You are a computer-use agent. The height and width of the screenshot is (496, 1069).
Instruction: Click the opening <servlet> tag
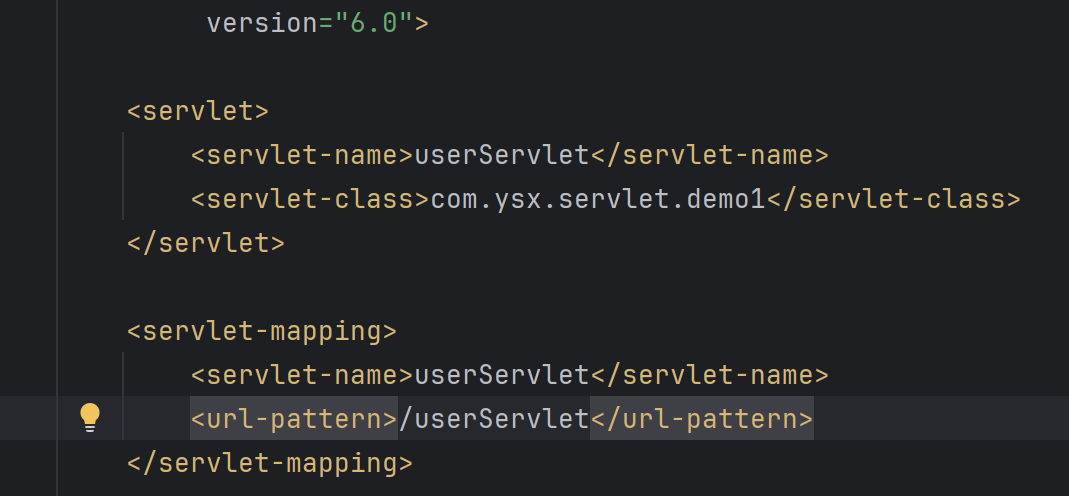coord(198,111)
